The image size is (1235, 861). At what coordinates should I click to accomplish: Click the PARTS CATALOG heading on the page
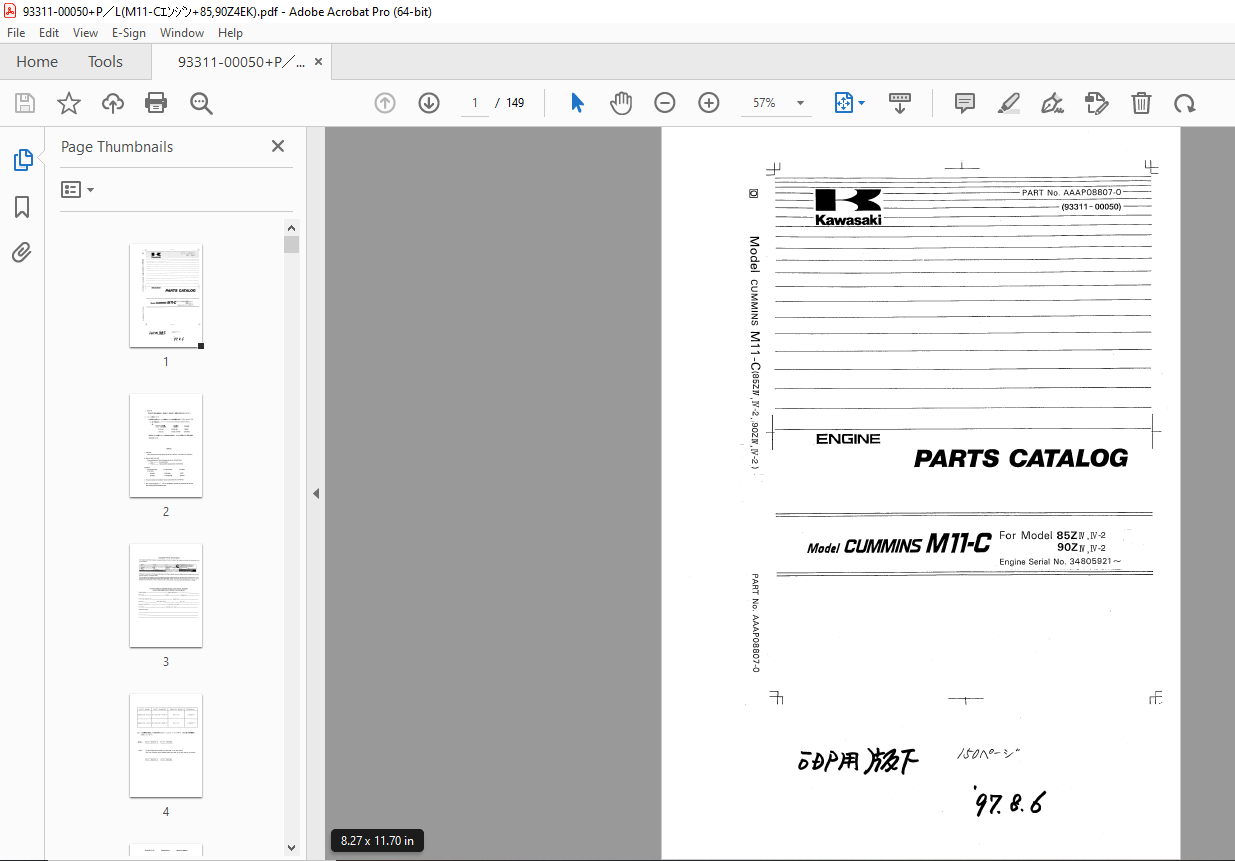pos(1021,459)
